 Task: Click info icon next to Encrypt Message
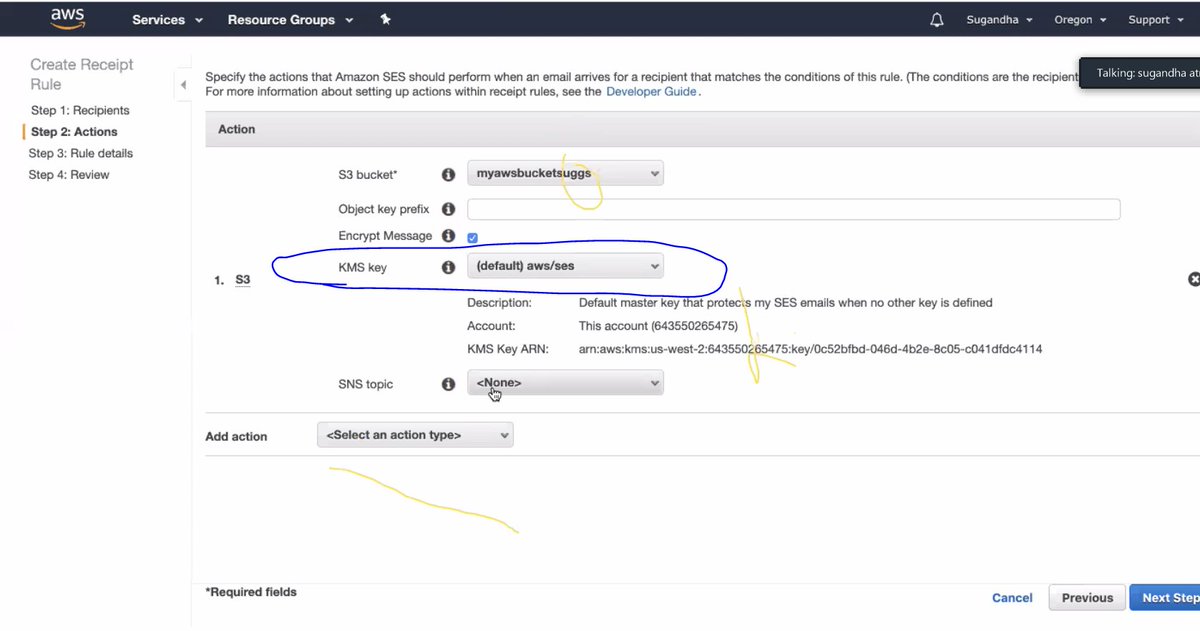click(x=449, y=236)
